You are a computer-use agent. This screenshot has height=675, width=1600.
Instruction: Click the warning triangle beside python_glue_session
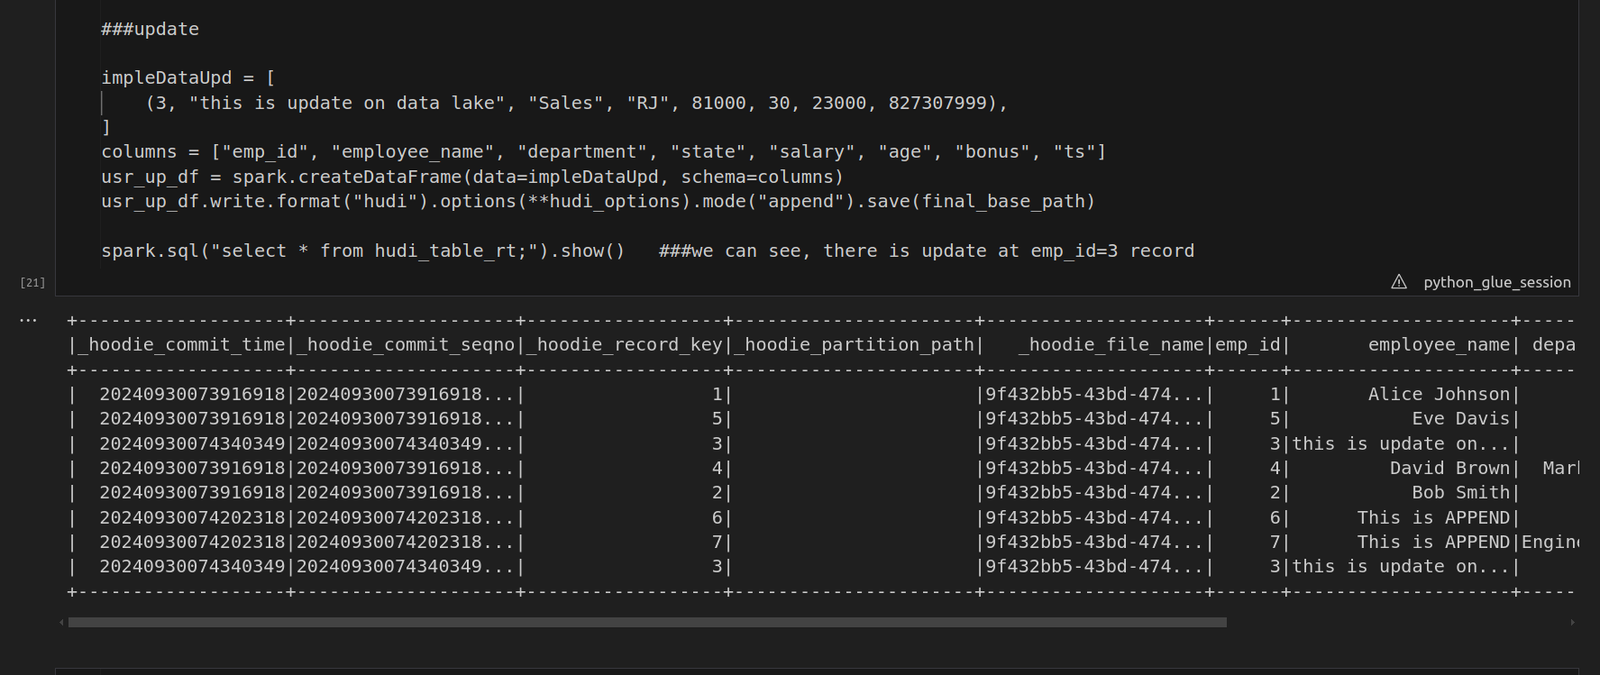(x=1399, y=282)
